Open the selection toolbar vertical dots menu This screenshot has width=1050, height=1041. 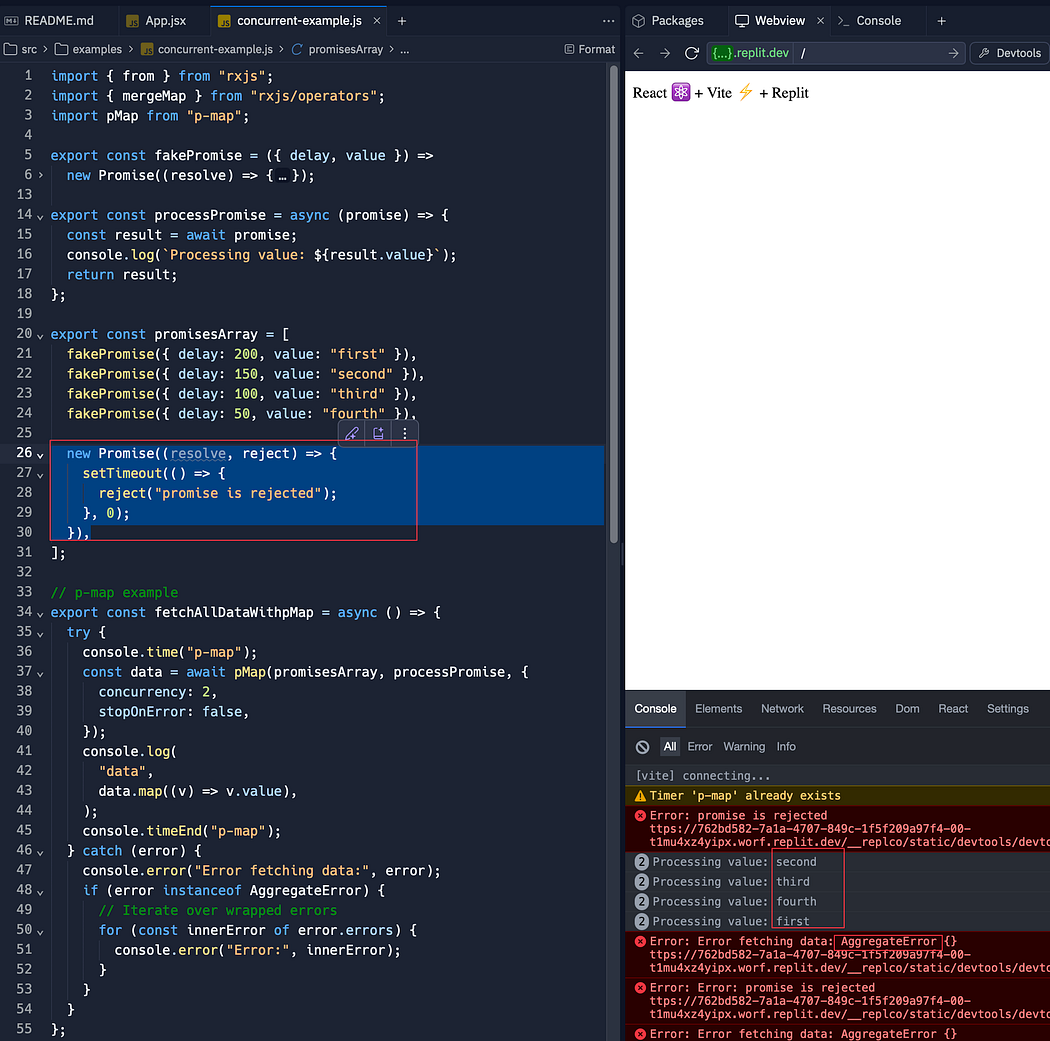(x=404, y=433)
